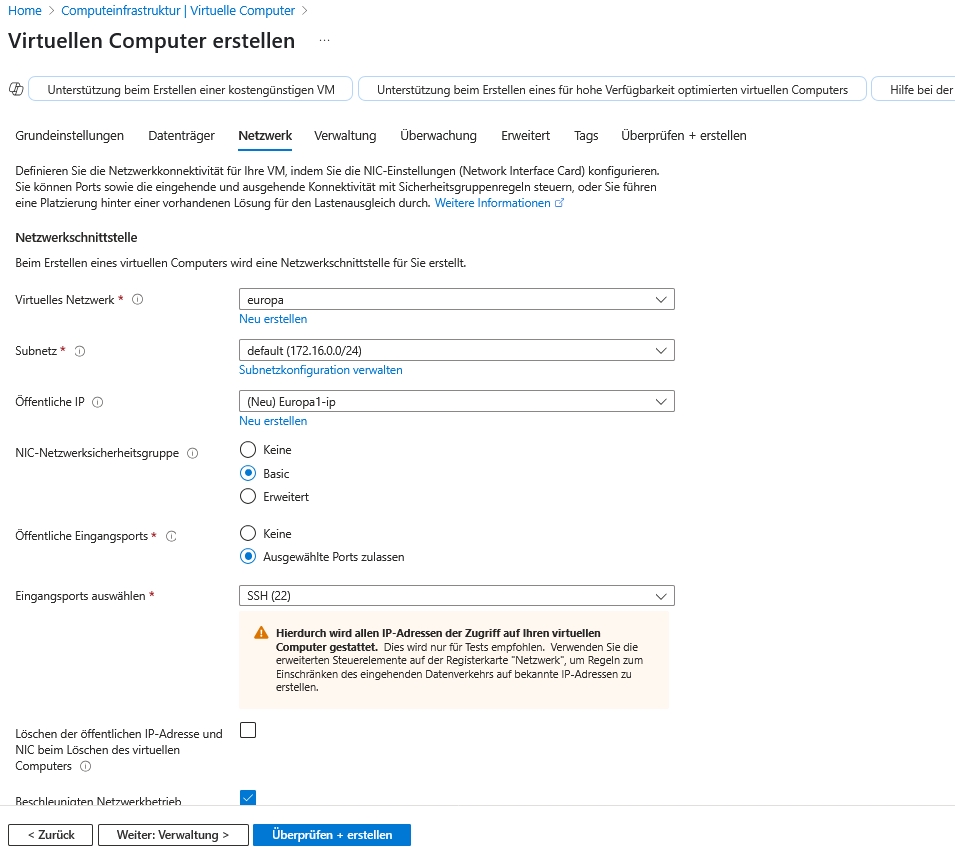
Task: Switch to the Datenträger tab
Action: tap(181, 135)
